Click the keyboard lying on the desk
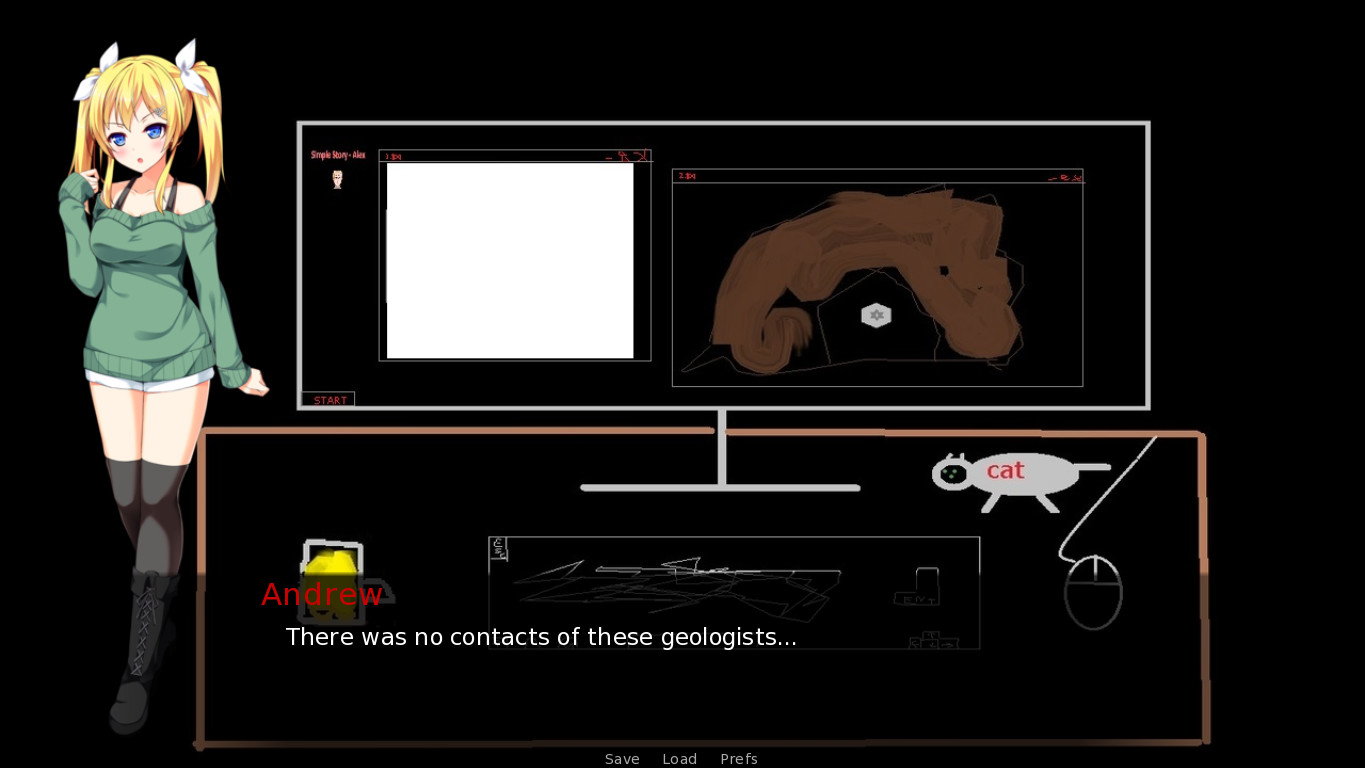1365x768 pixels. click(735, 592)
